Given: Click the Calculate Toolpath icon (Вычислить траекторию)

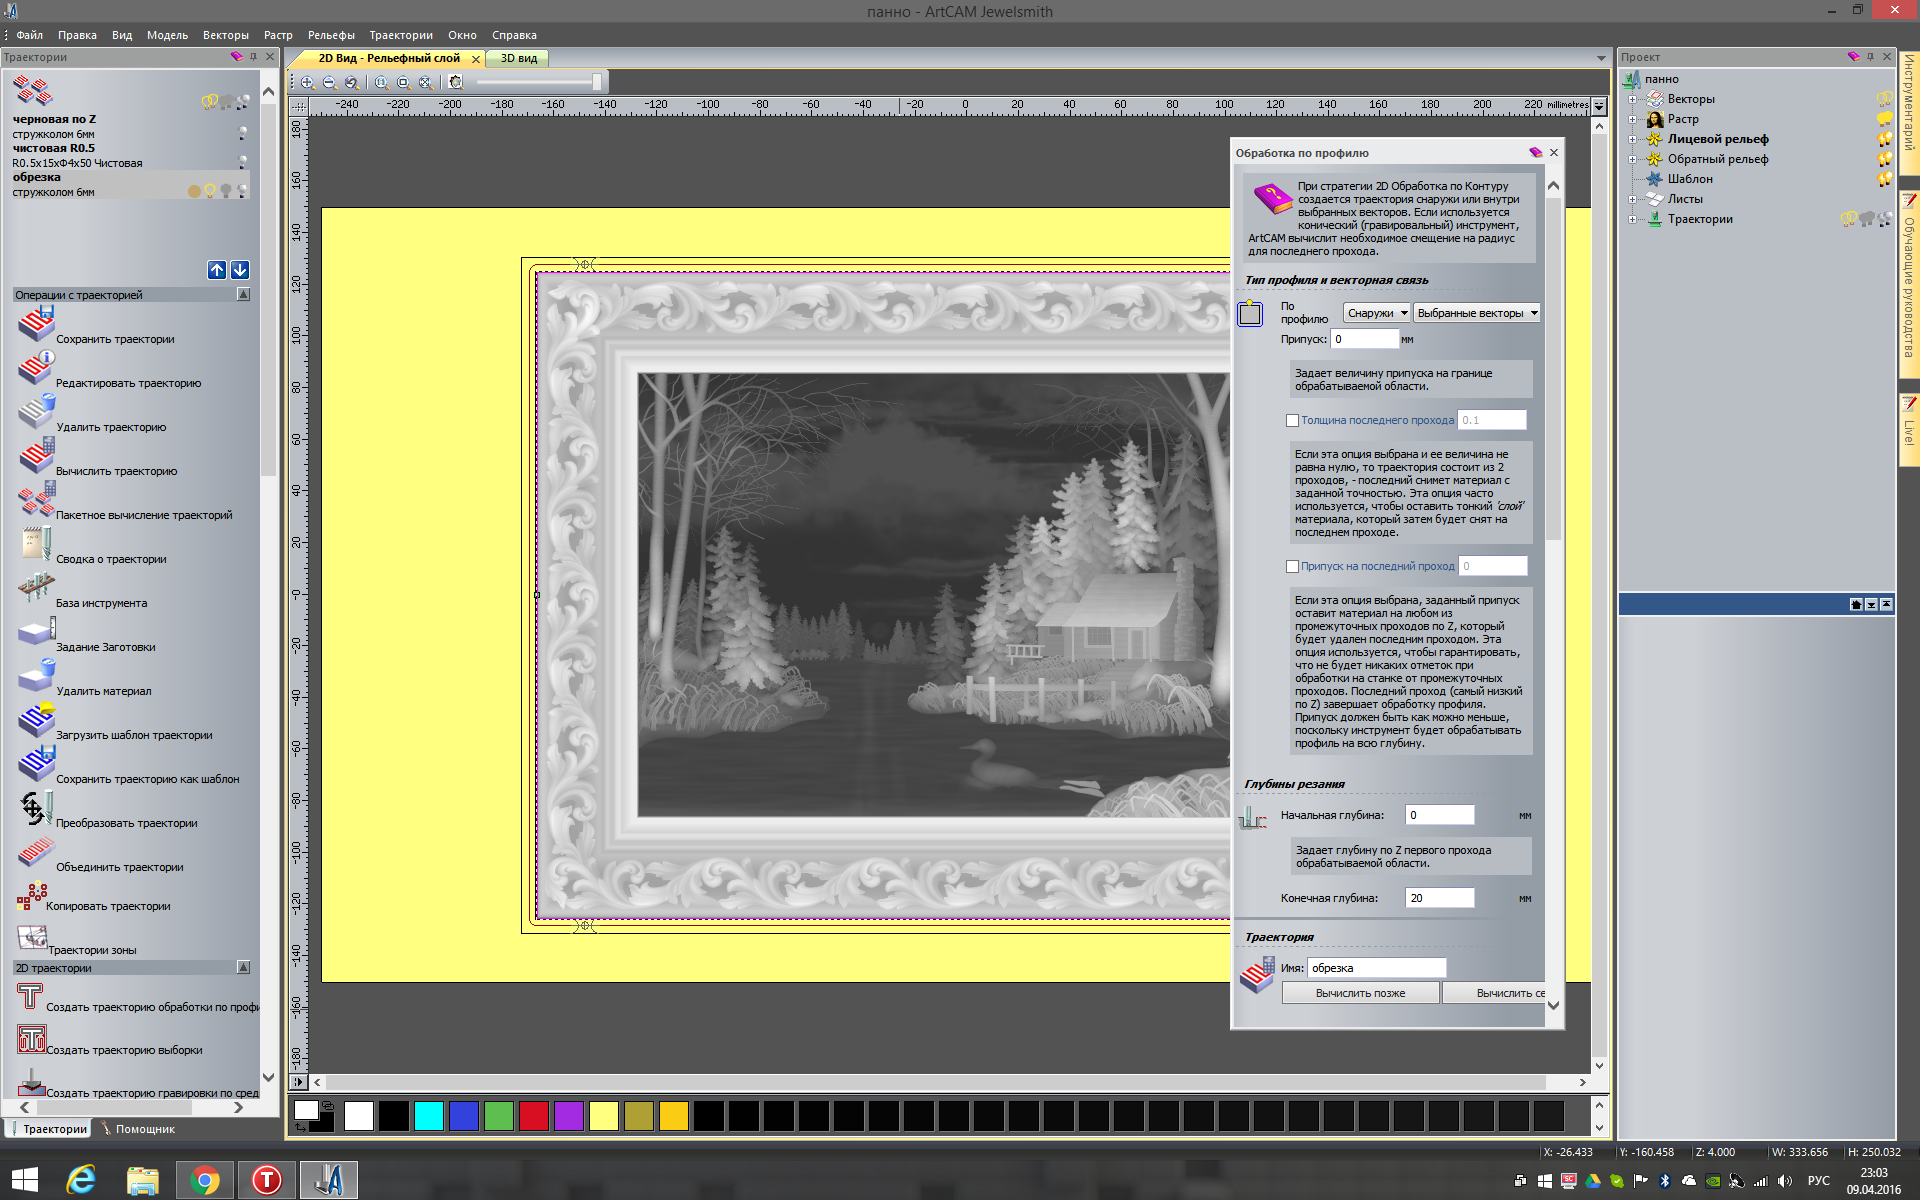Looking at the screenshot, I should click(36, 456).
